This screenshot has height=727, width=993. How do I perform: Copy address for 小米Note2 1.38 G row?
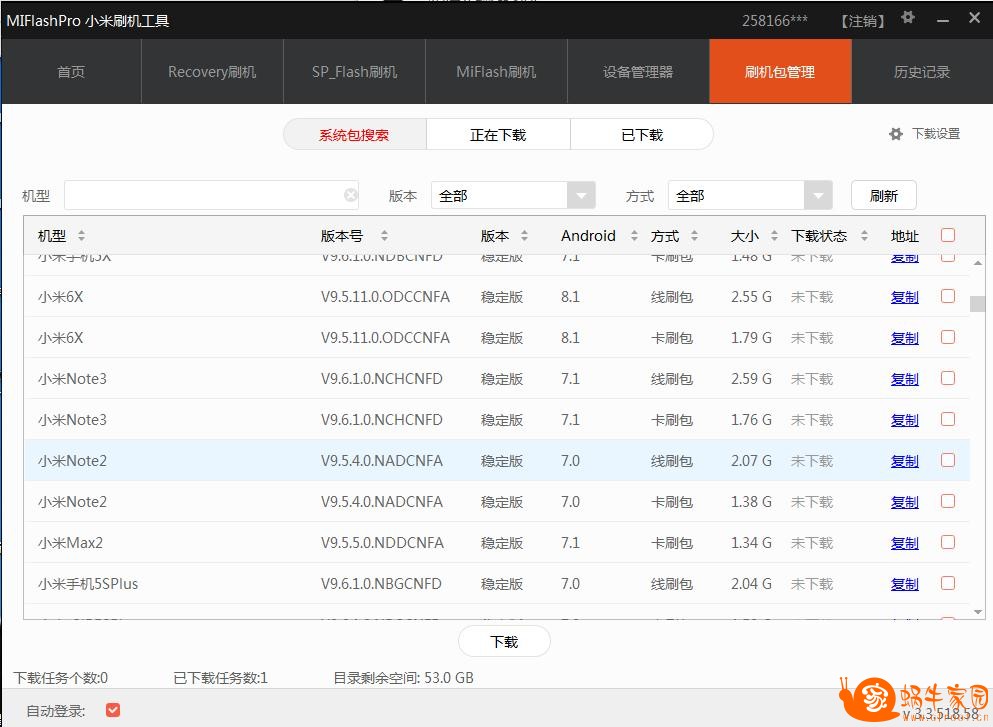click(904, 502)
